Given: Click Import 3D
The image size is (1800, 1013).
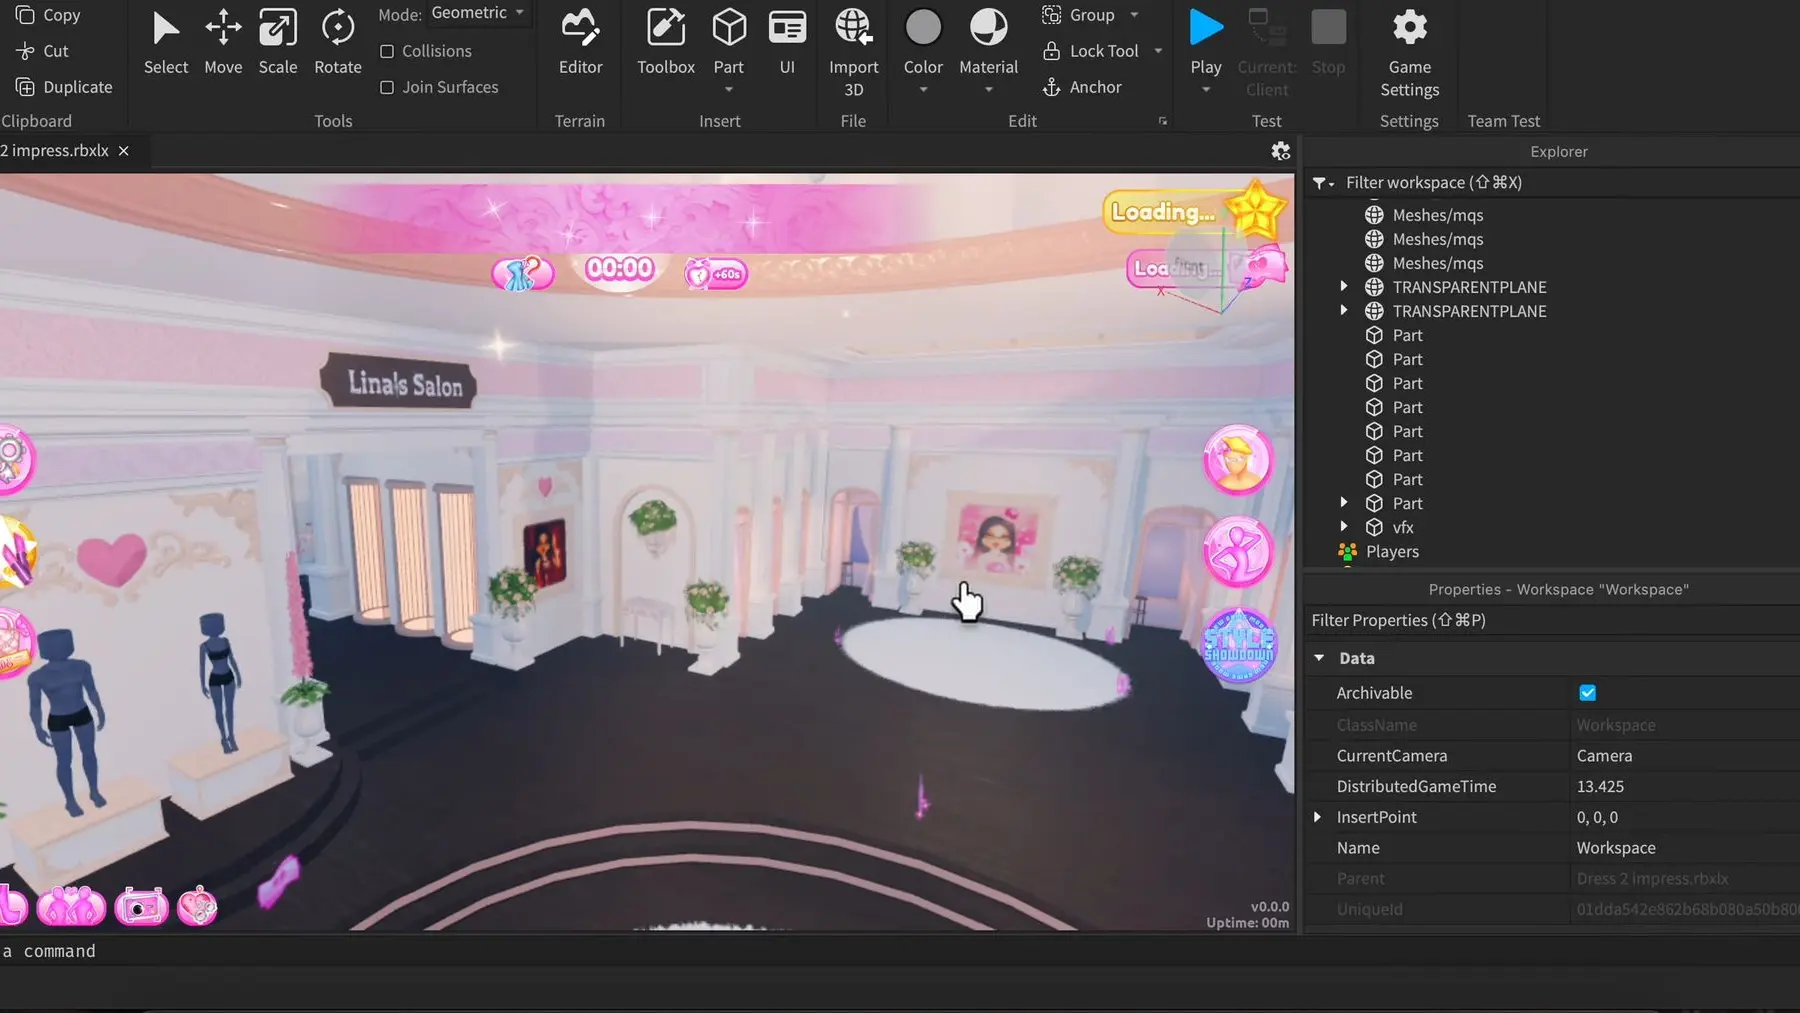Looking at the screenshot, I should 853,53.
